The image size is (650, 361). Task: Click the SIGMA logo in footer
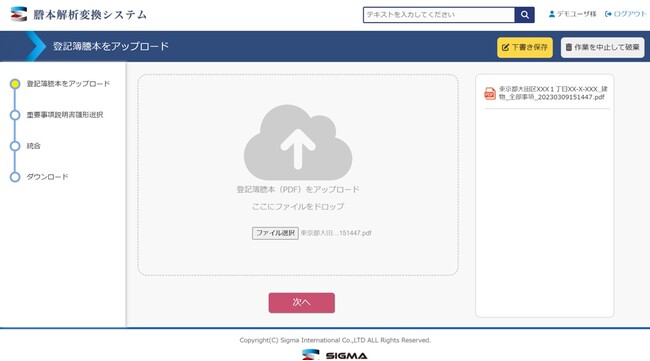tap(335, 355)
